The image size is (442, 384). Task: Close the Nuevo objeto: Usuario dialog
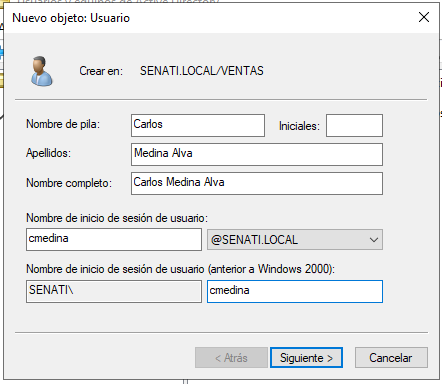tap(424, 17)
